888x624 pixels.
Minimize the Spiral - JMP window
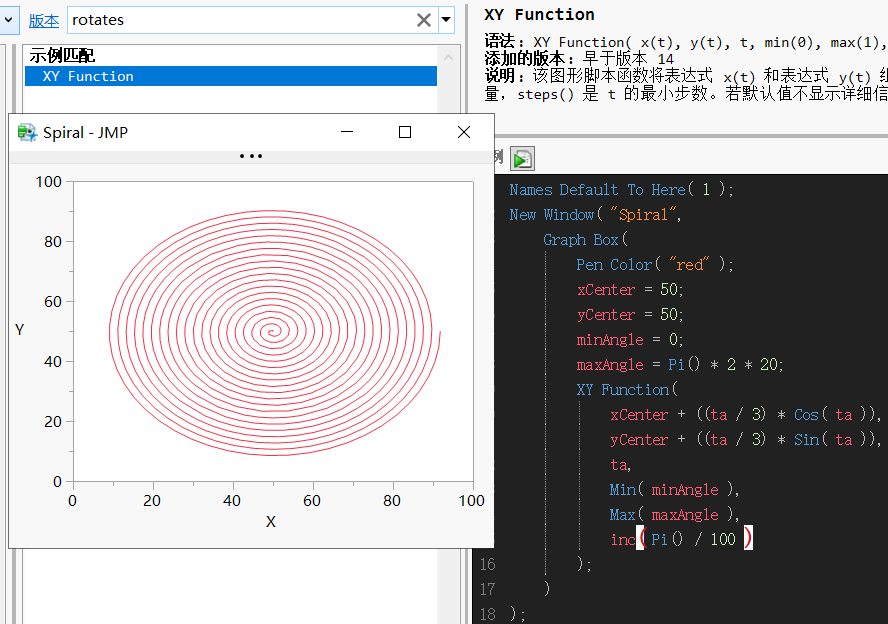346,131
